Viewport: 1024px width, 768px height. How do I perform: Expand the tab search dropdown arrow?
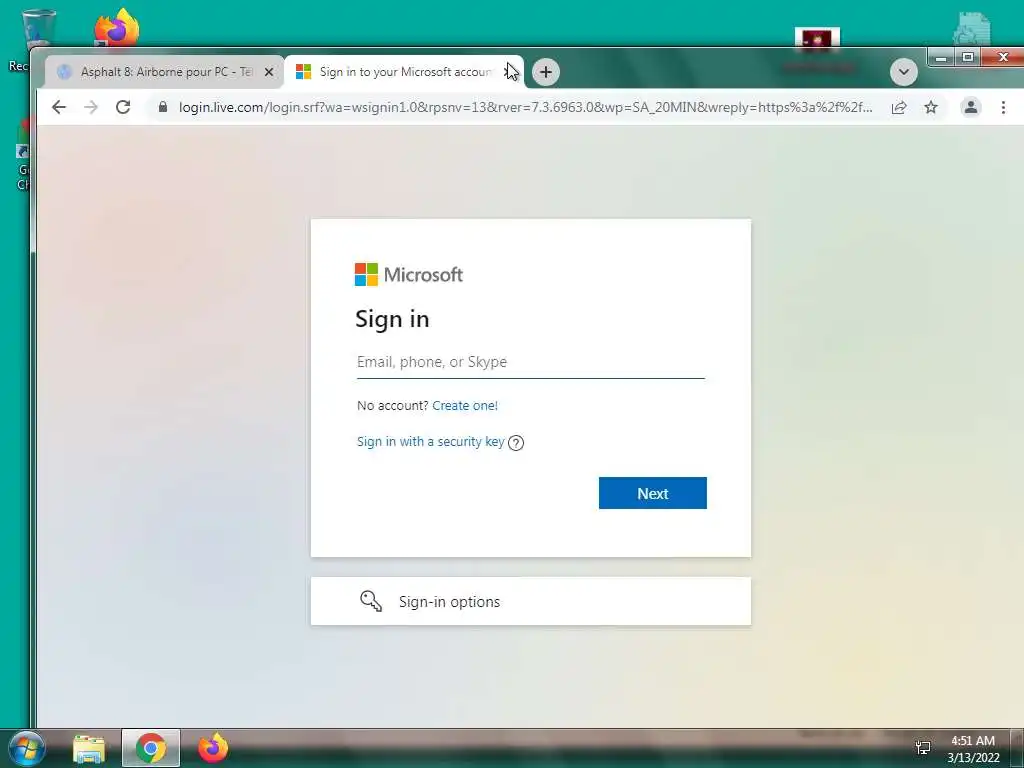point(904,72)
